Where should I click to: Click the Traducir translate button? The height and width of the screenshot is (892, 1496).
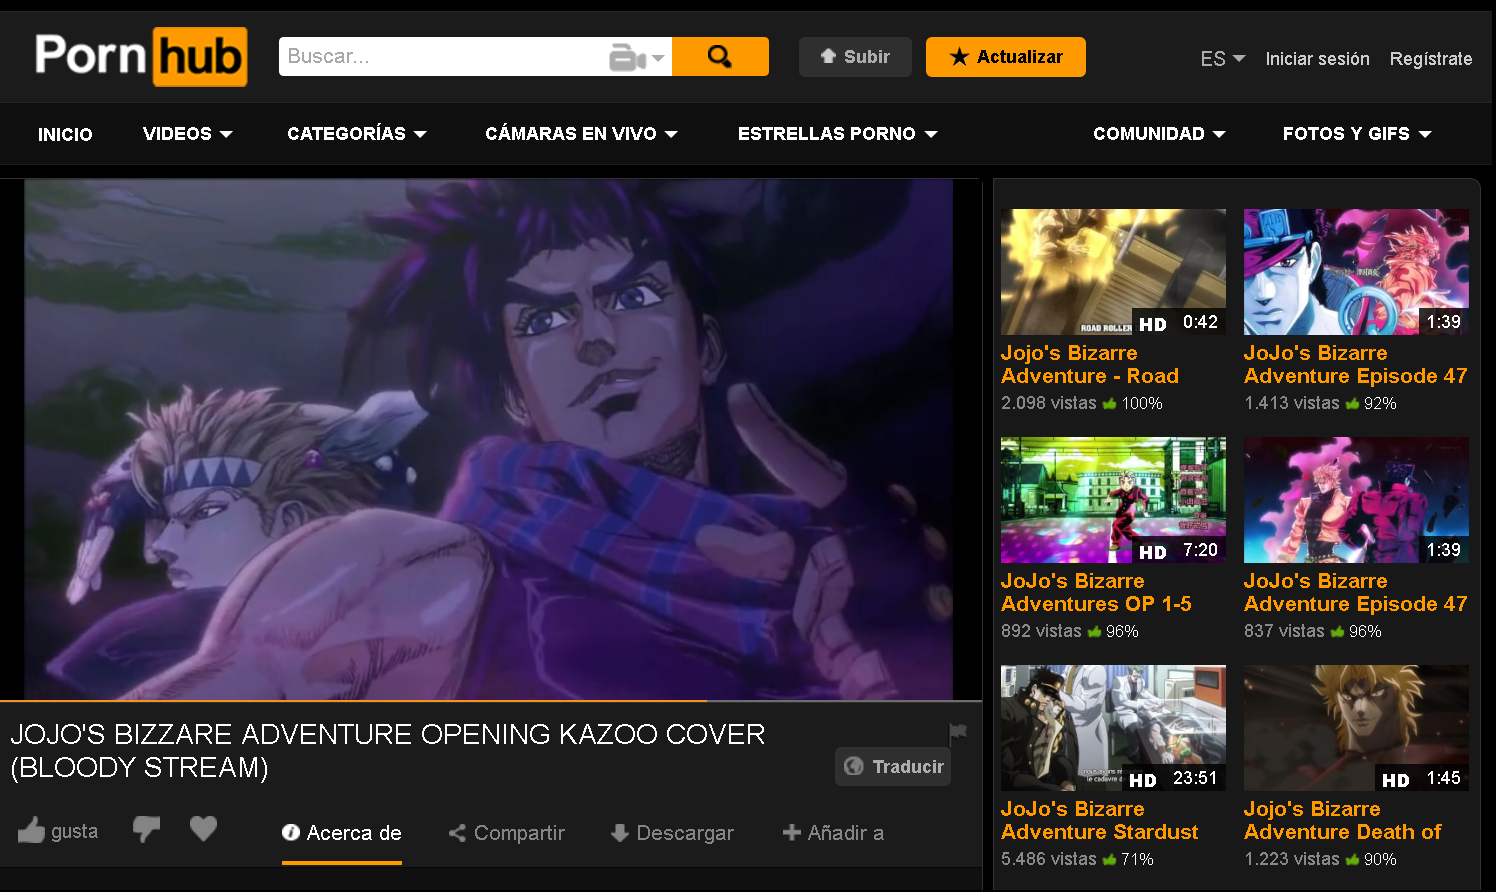point(893,767)
